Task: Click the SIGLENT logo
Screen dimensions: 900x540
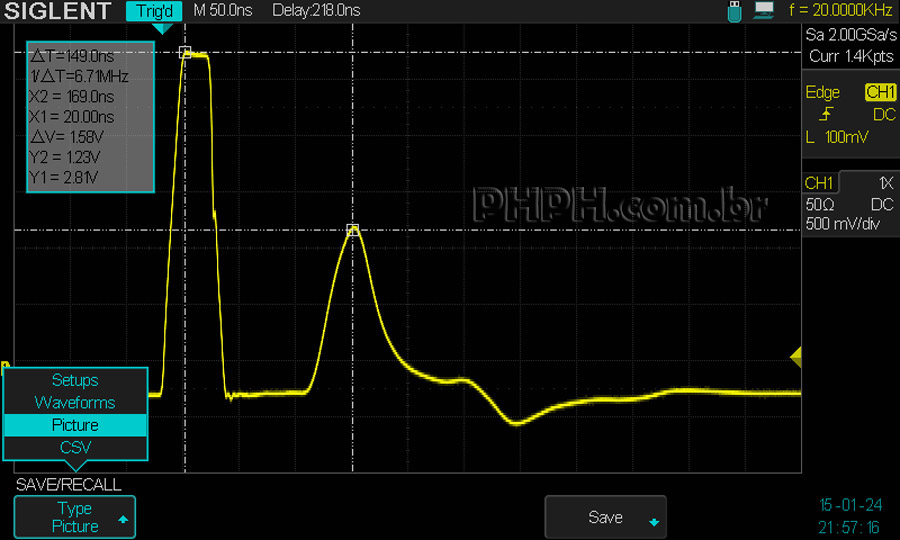Action: point(58,11)
